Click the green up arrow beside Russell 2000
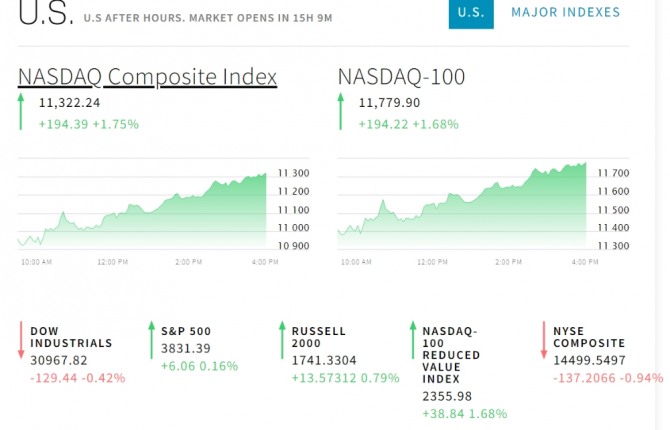670x430 pixels. 282,340
